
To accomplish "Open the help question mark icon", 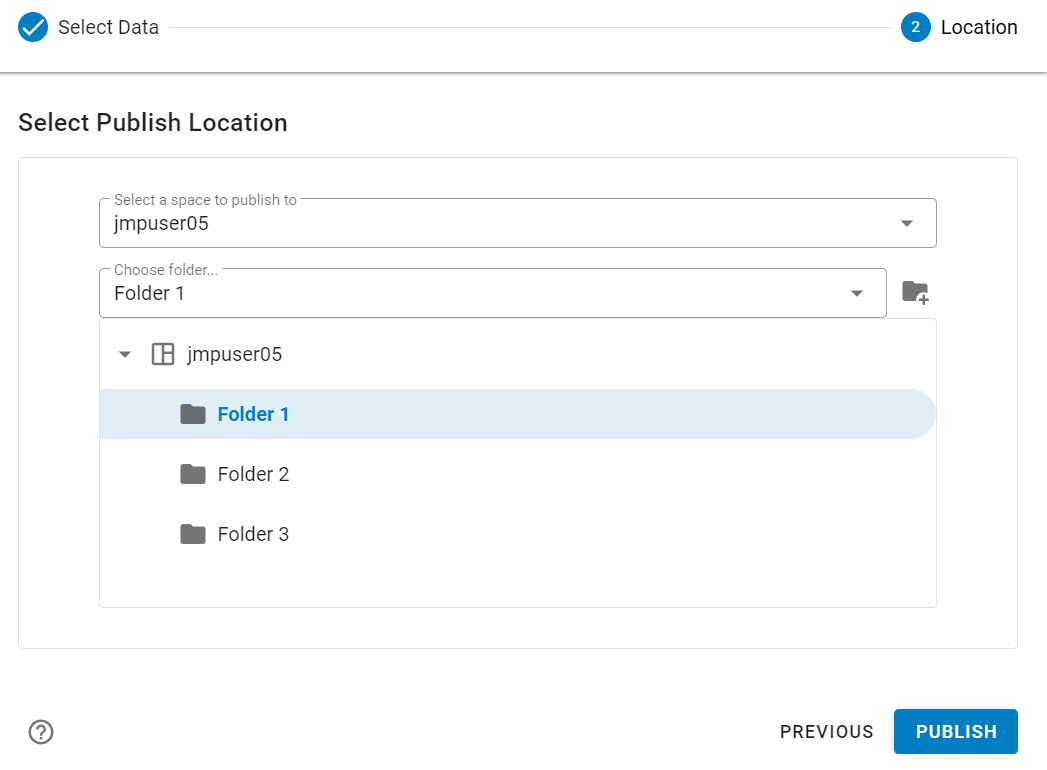I will point(41,732).
